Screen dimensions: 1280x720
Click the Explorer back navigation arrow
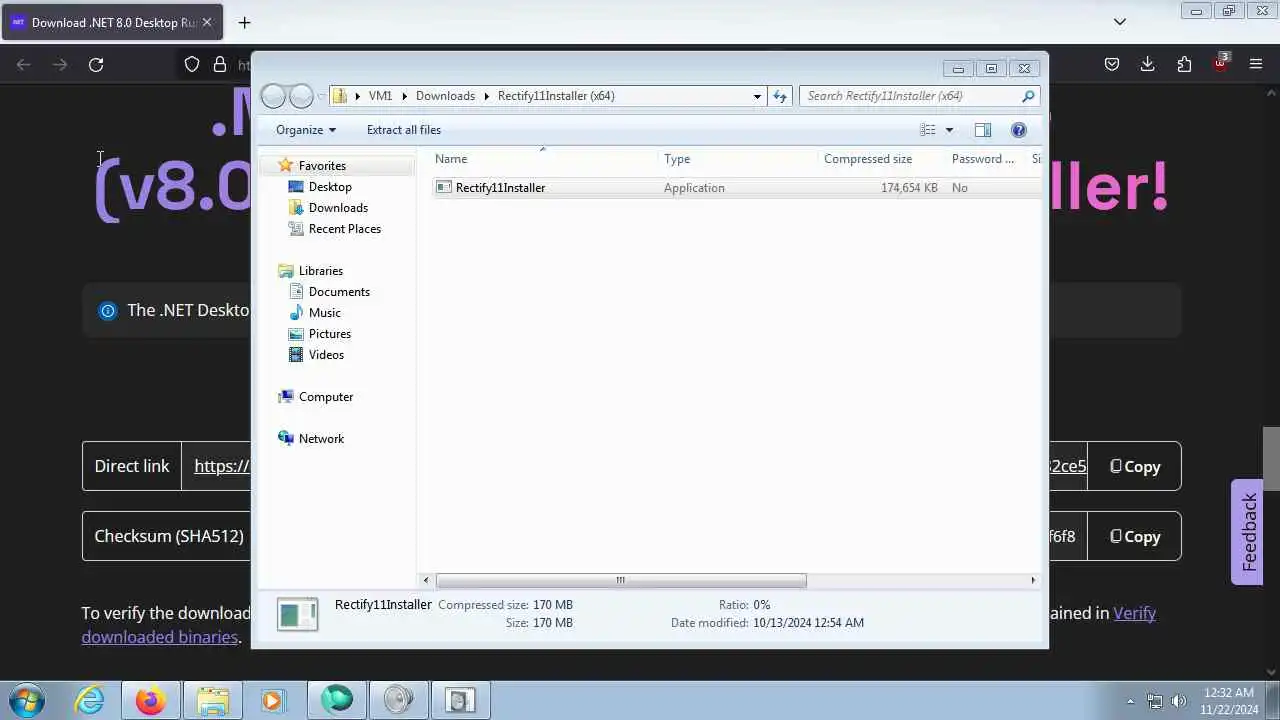[273, 96]
